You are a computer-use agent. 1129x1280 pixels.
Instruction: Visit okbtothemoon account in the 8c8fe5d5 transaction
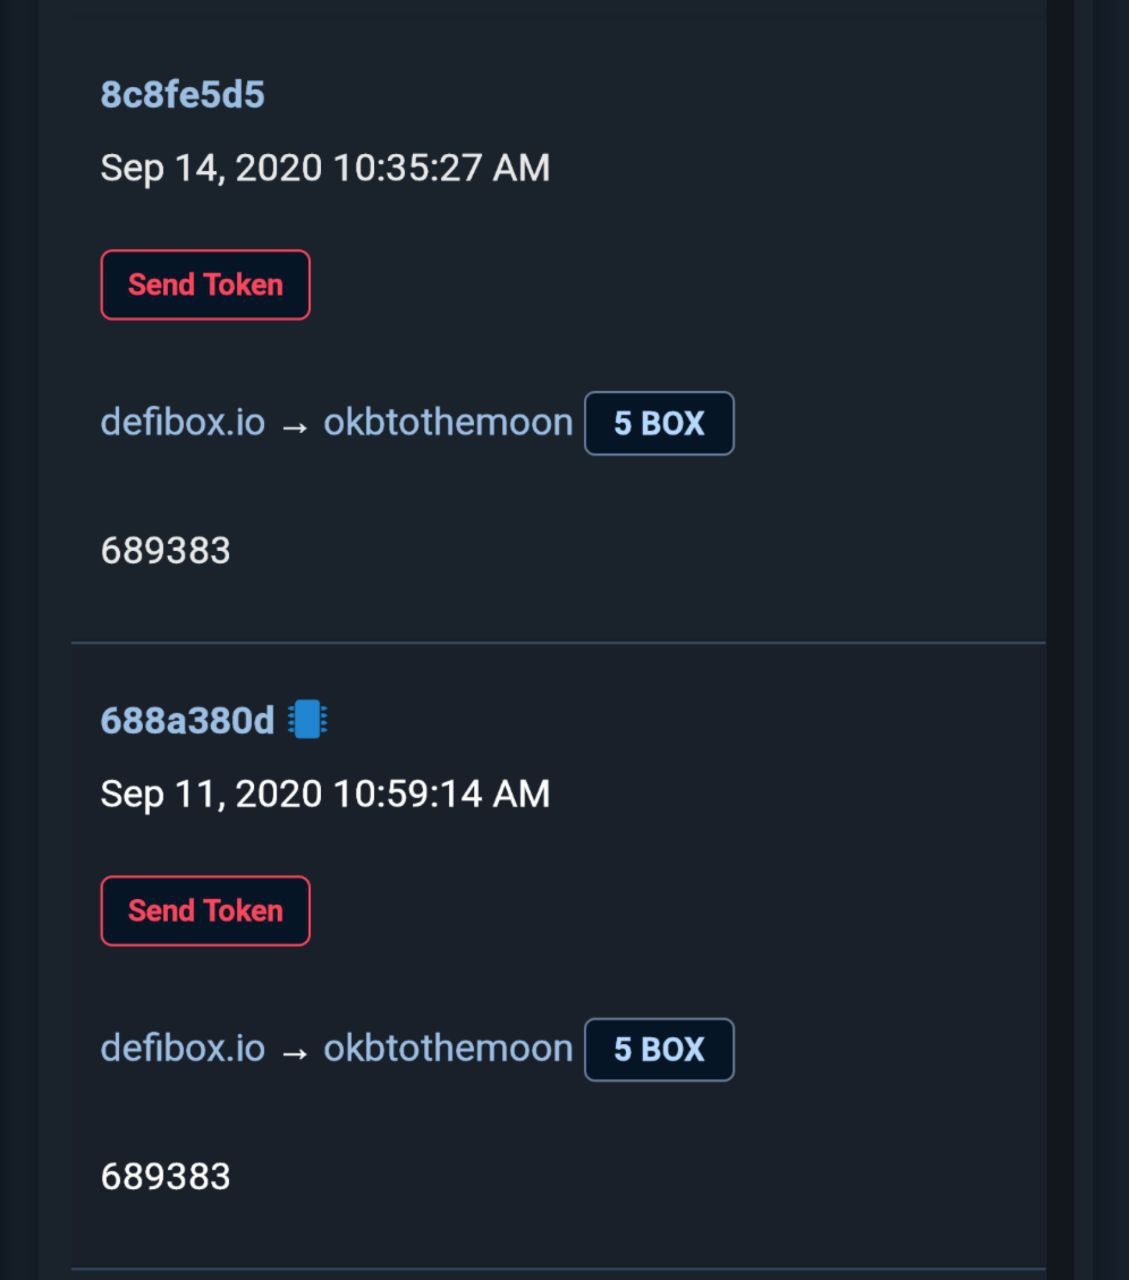[447, 422]
